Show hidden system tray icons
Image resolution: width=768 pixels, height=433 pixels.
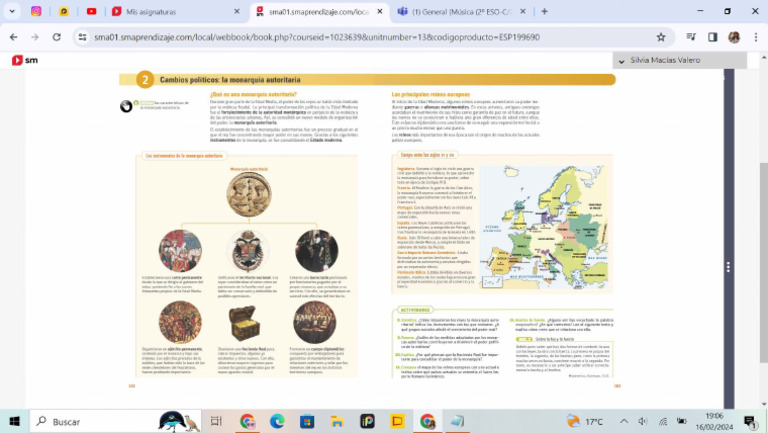(x=624, y=421)
